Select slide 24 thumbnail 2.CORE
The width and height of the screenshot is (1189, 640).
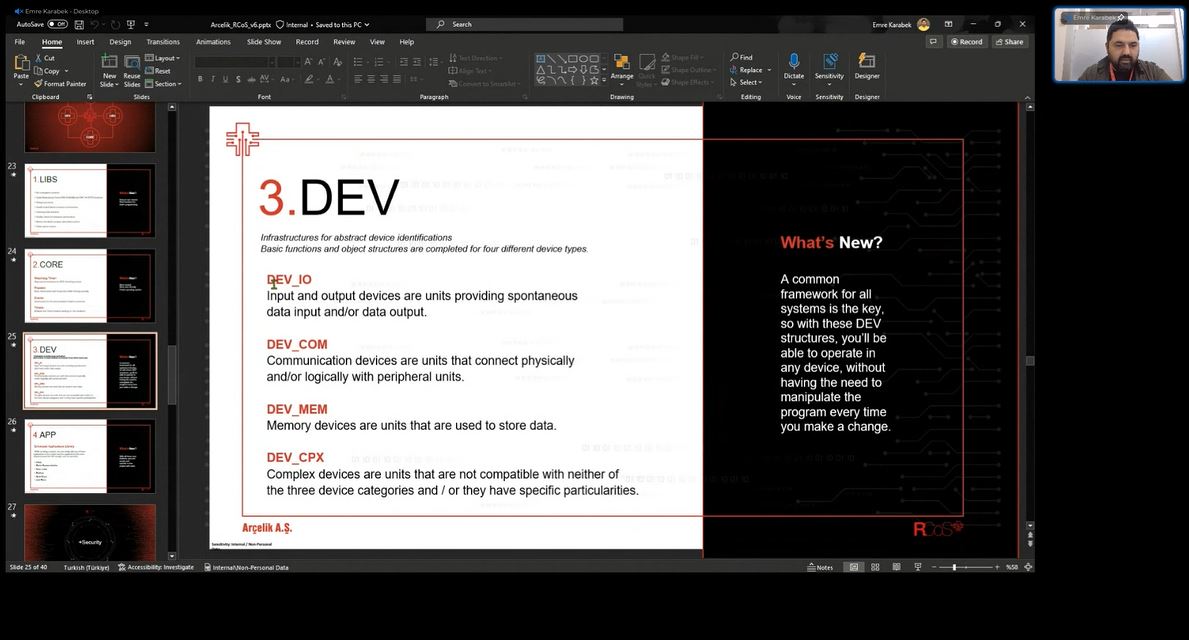90,286
